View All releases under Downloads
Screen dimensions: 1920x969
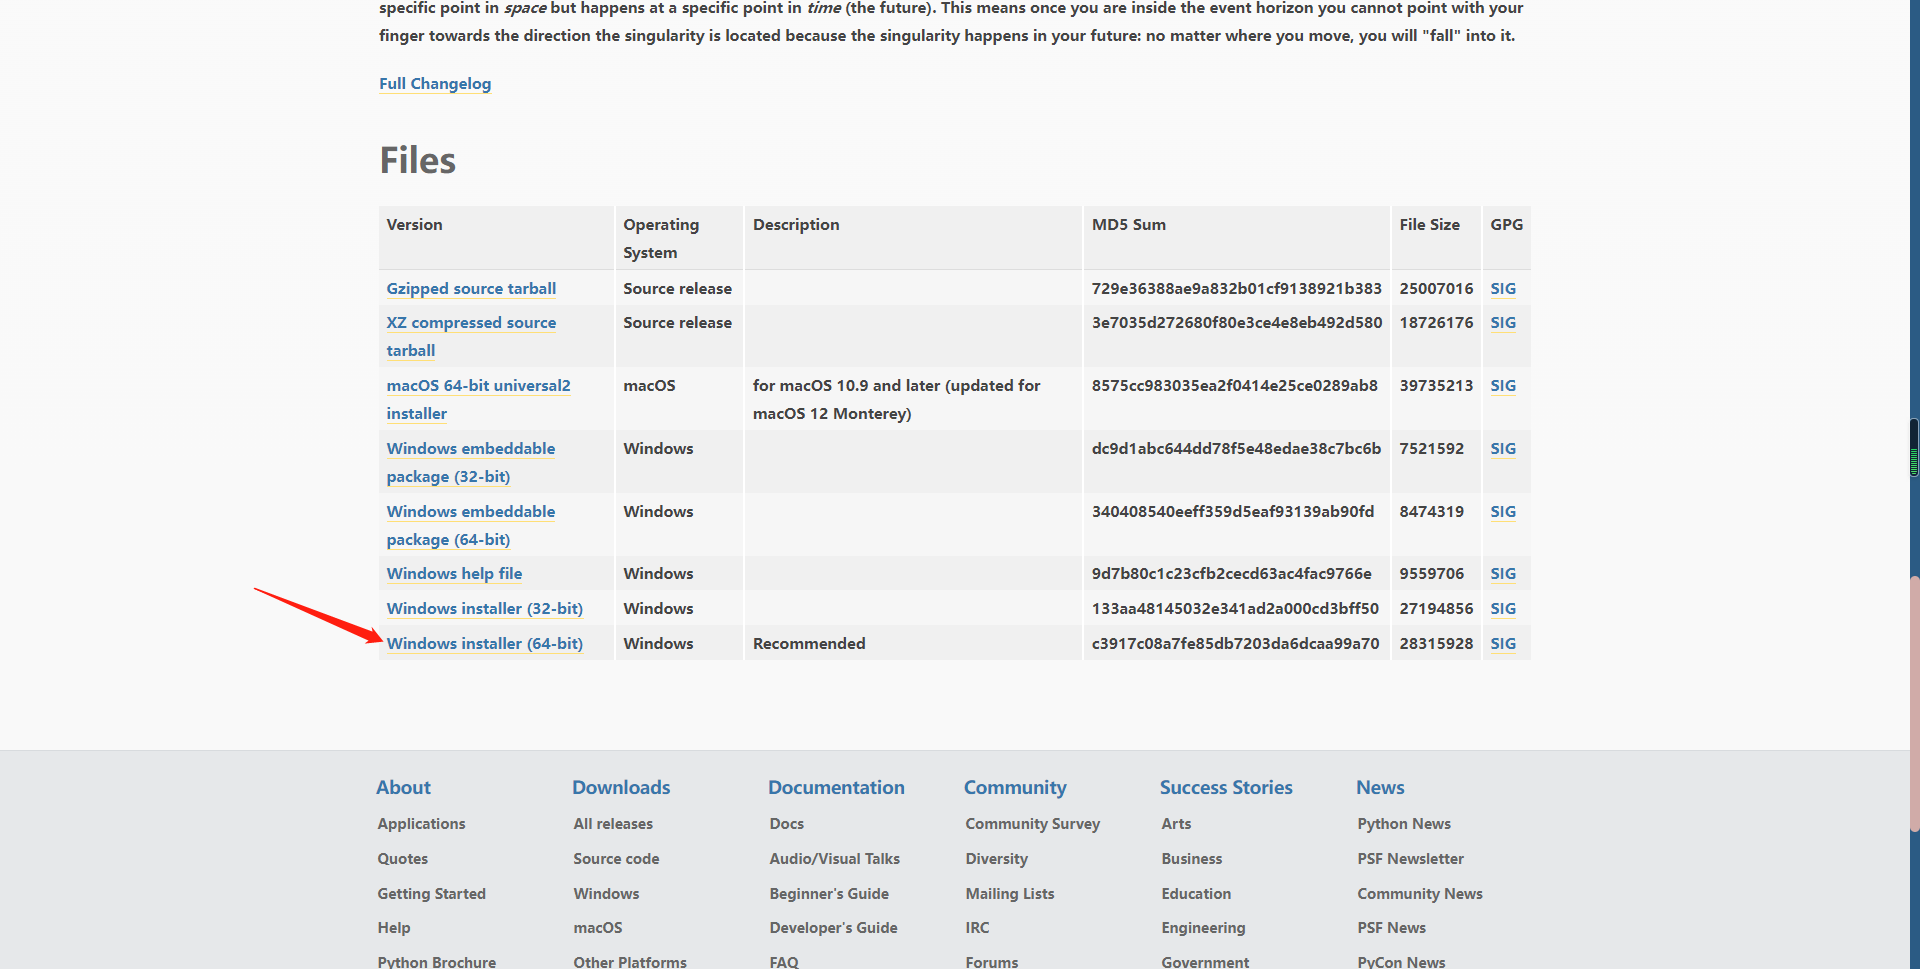(613, 824)
